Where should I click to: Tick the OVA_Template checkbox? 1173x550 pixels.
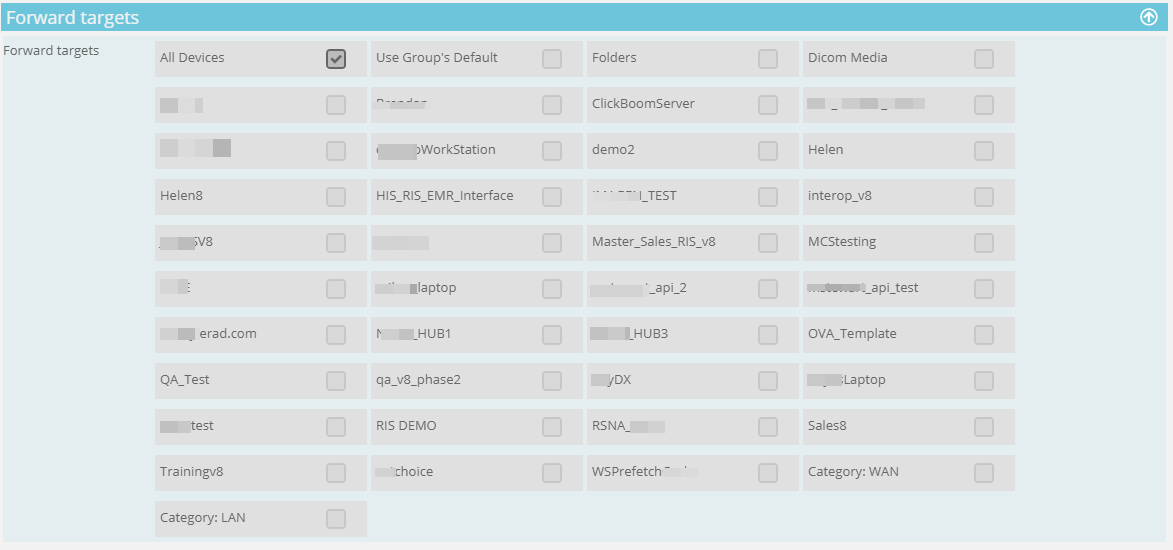[984, 335]
